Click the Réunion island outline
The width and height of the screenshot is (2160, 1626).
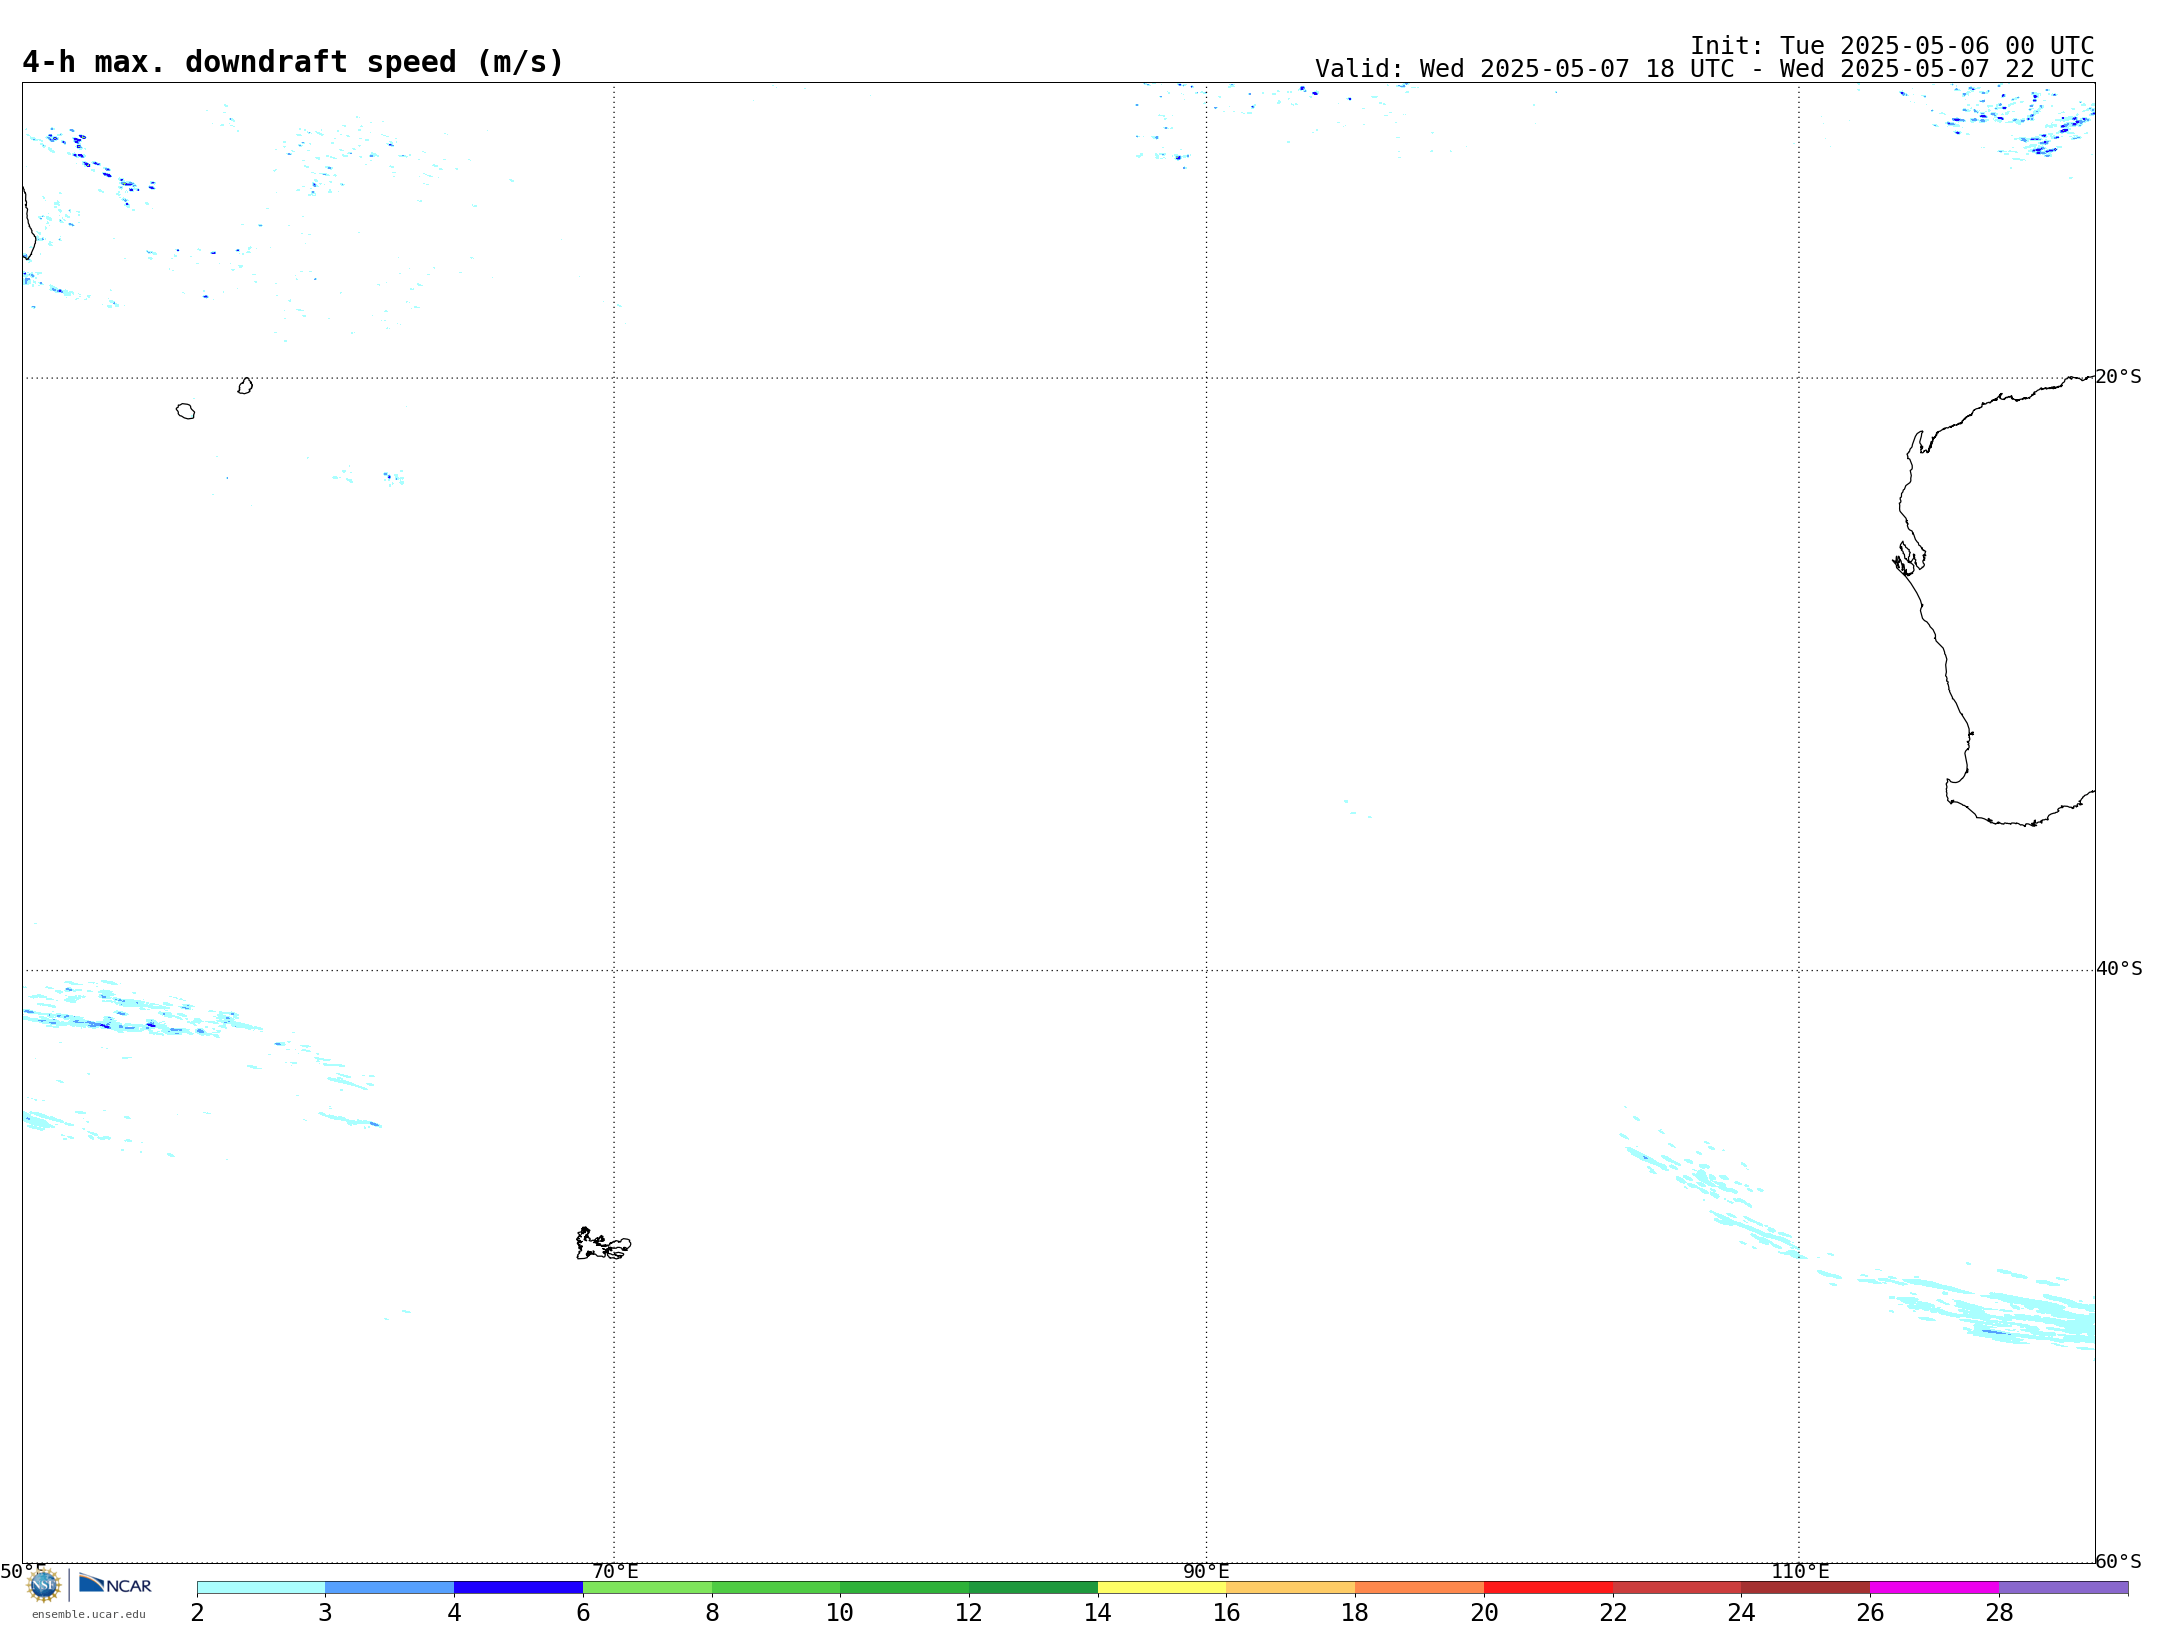tap(185, 411)
